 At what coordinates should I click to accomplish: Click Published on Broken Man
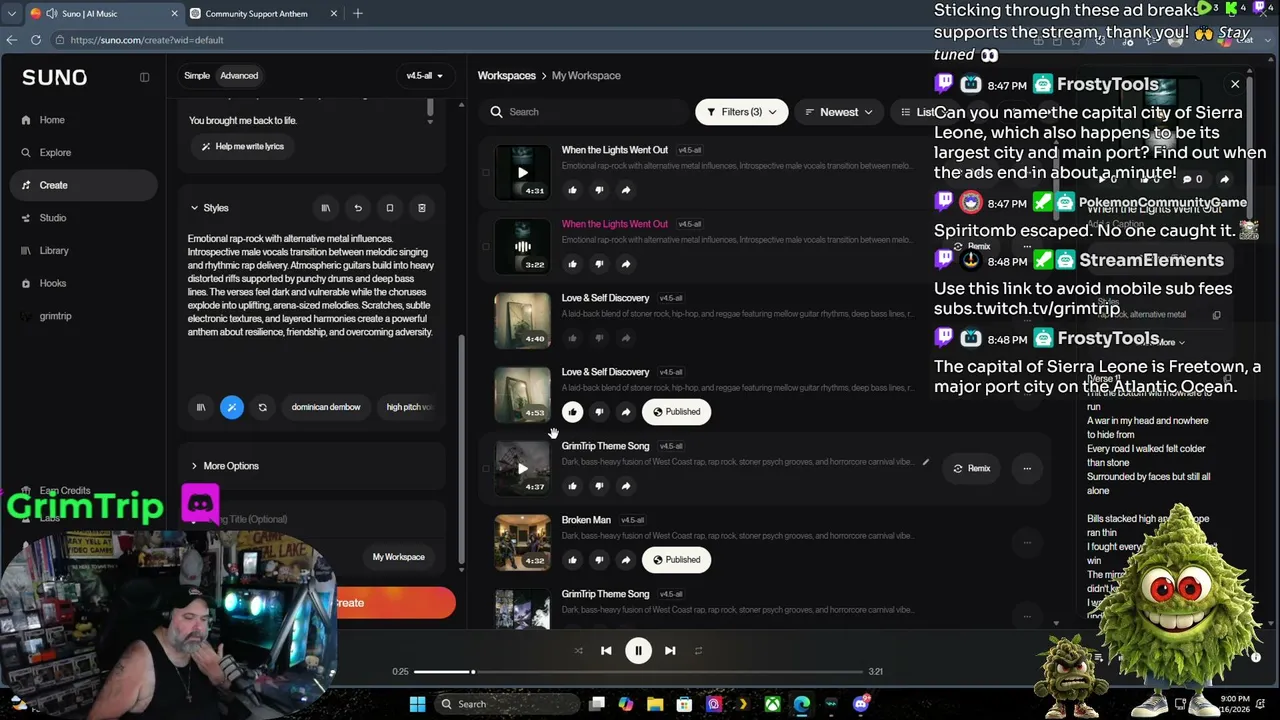(x=676, y=560)
